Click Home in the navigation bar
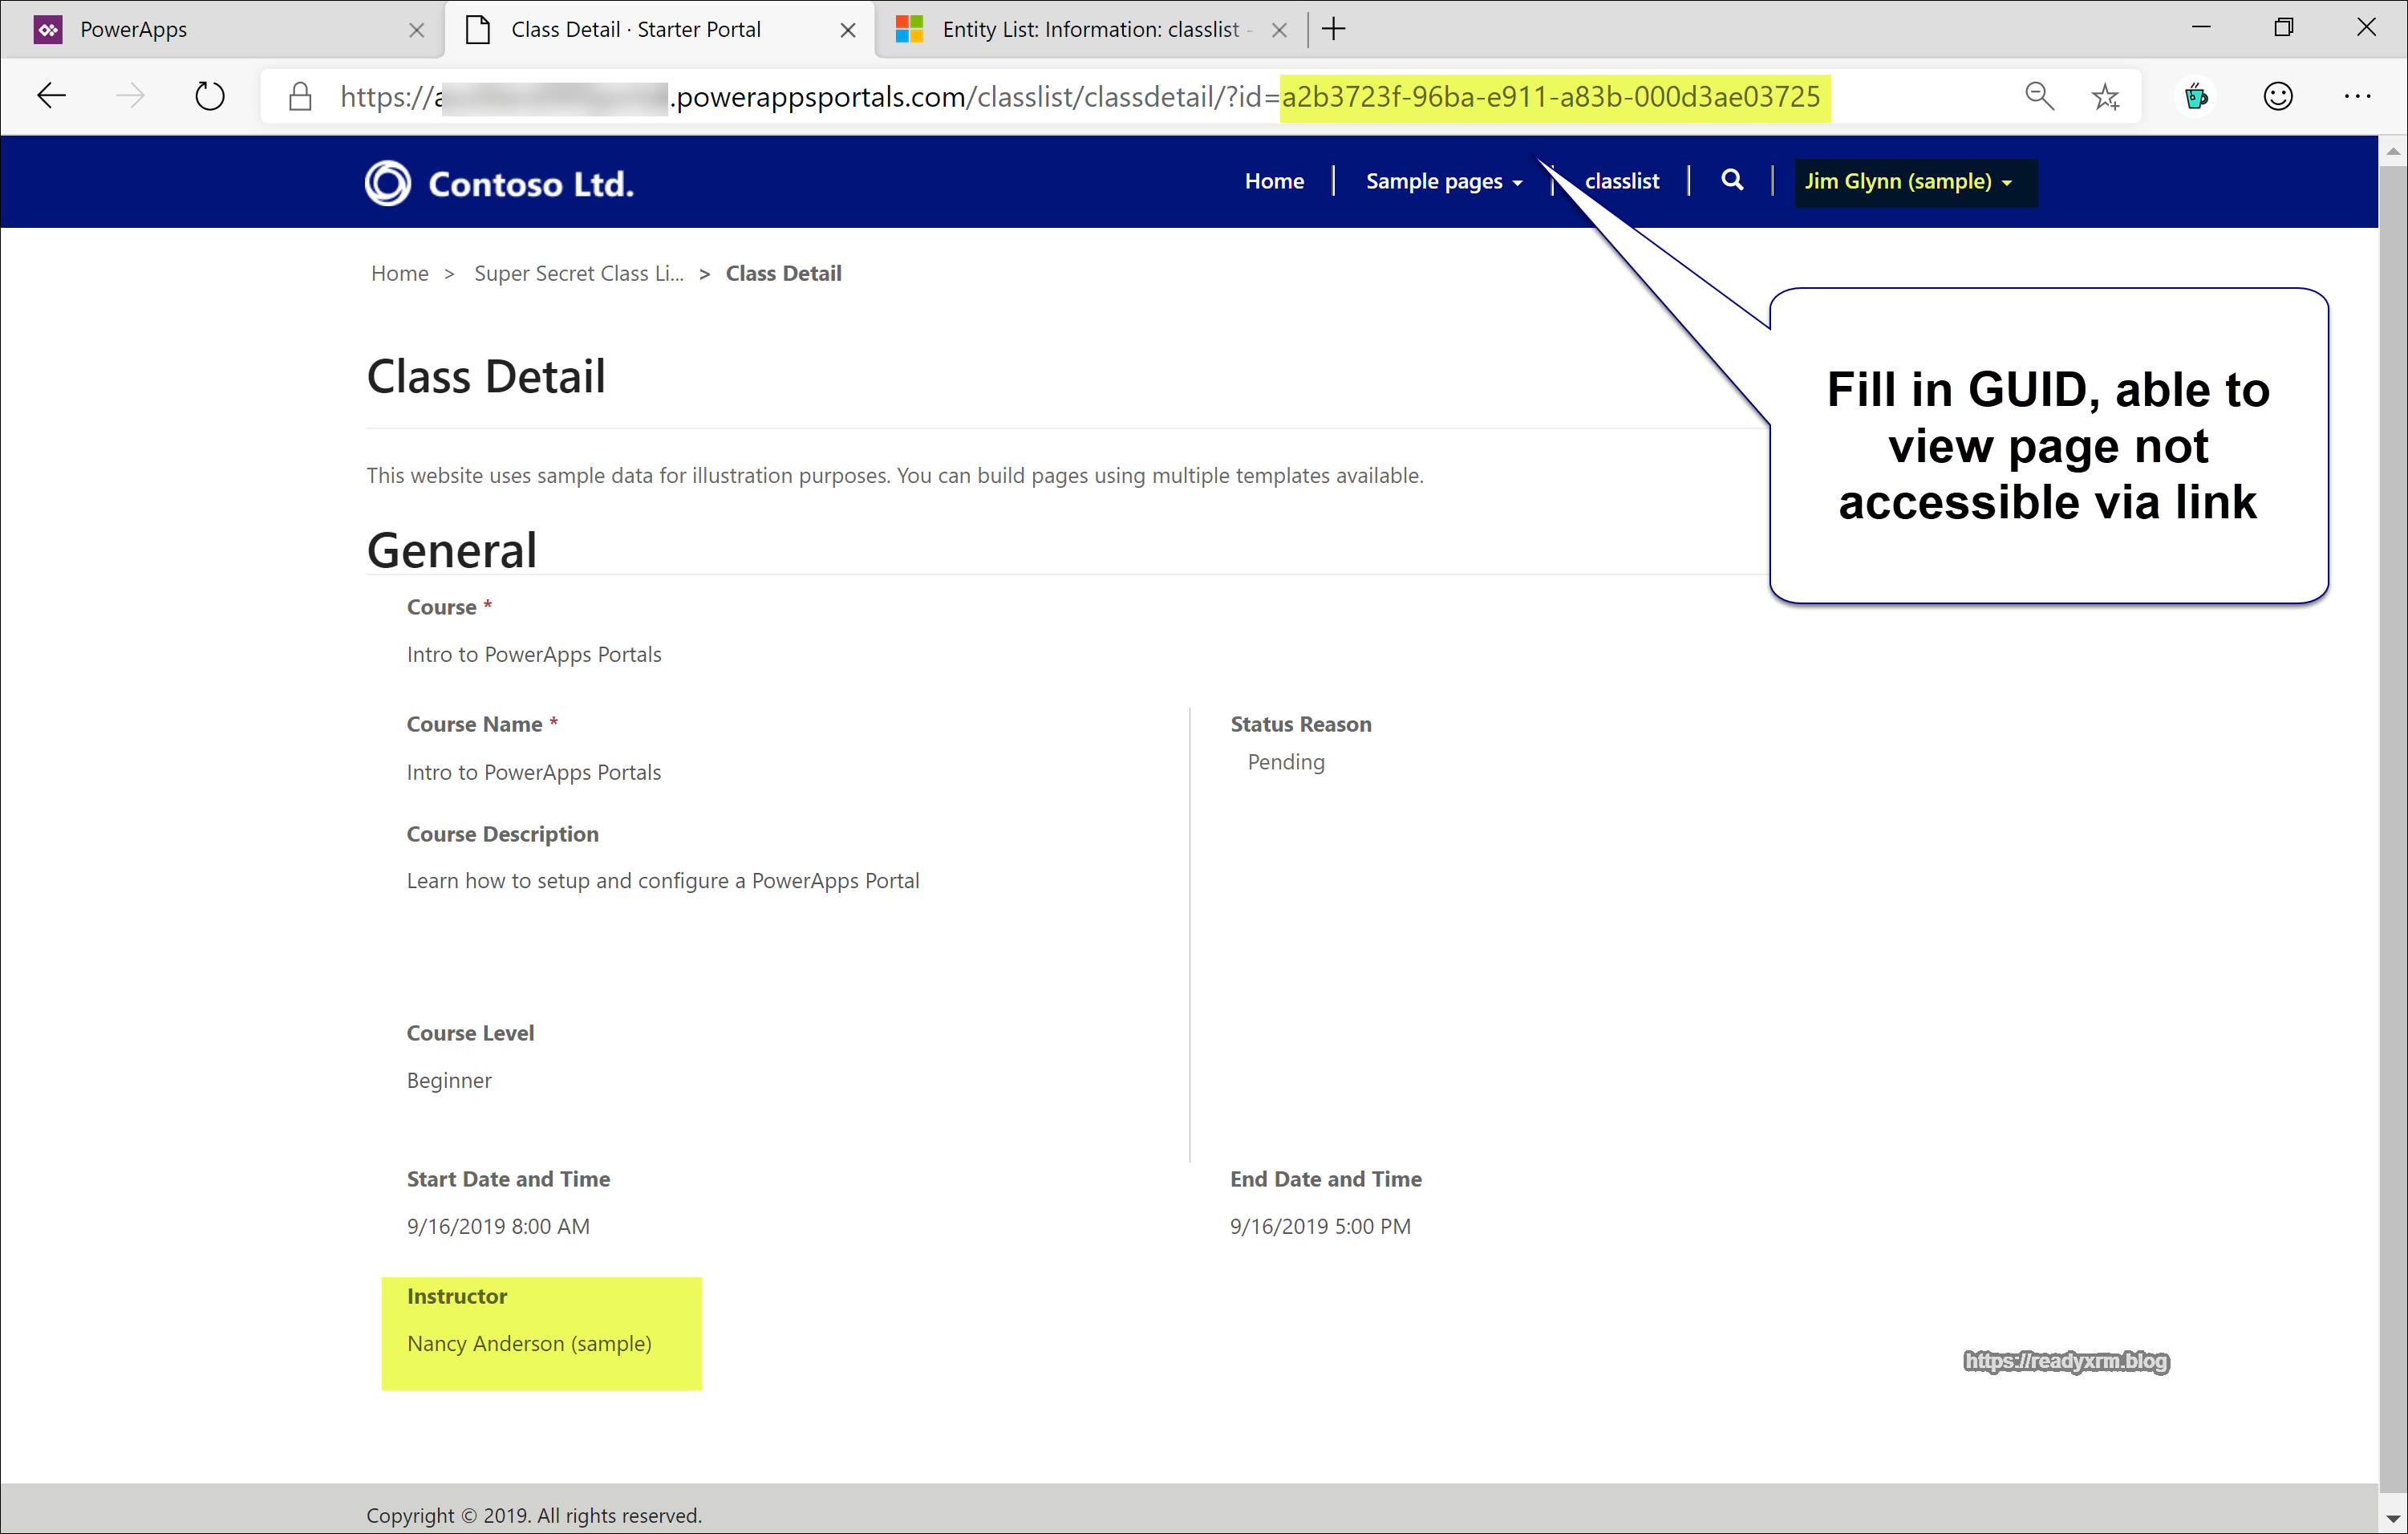 pyautogui.click(x=1273, y=181)
